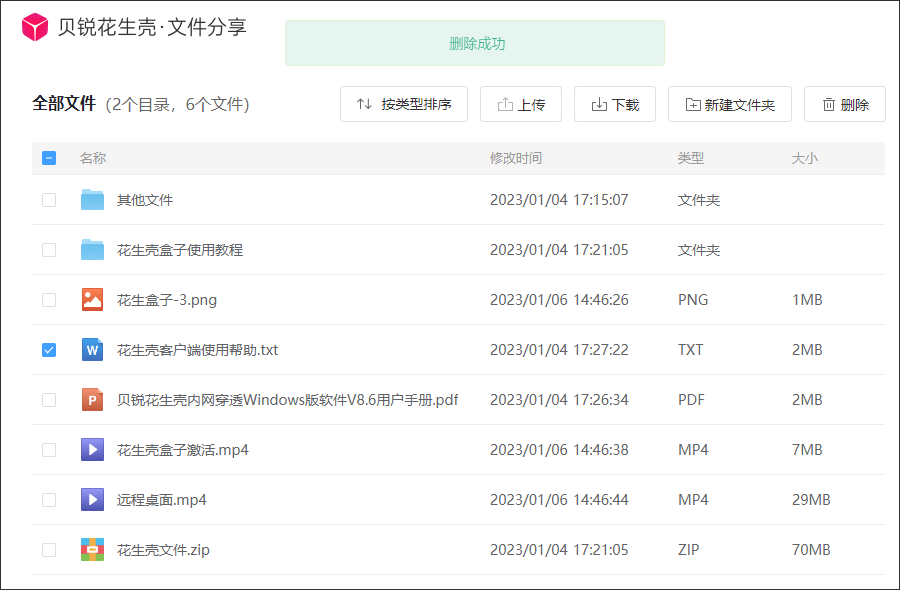The width and height of the screenshot is (900, 590).
Task: Create a folder with 新建文件夹 button
Action: tap(730, 105)
